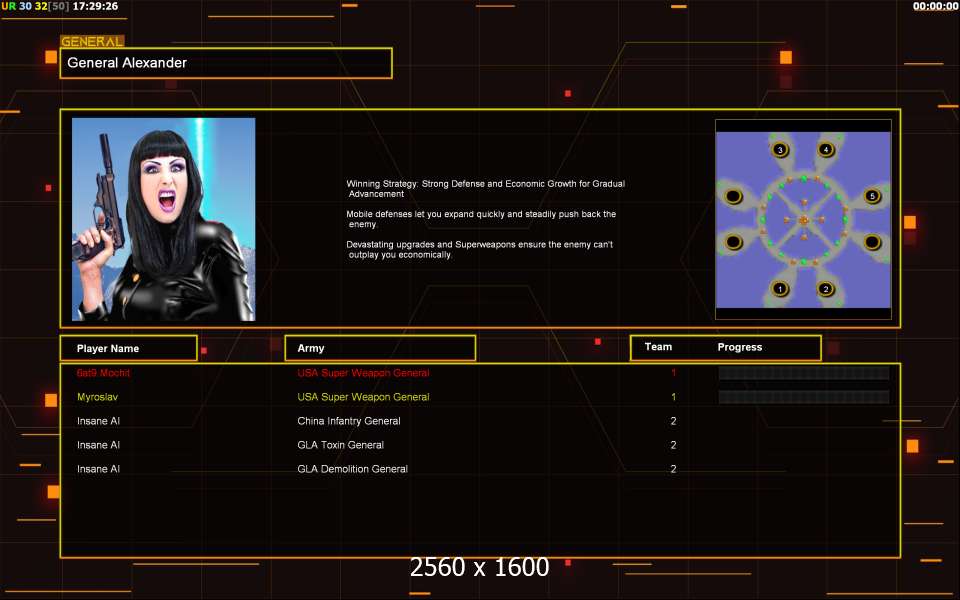
Task: Click the Mobile defenses description text
Action: pyautogui.click(x=481, y=219)
